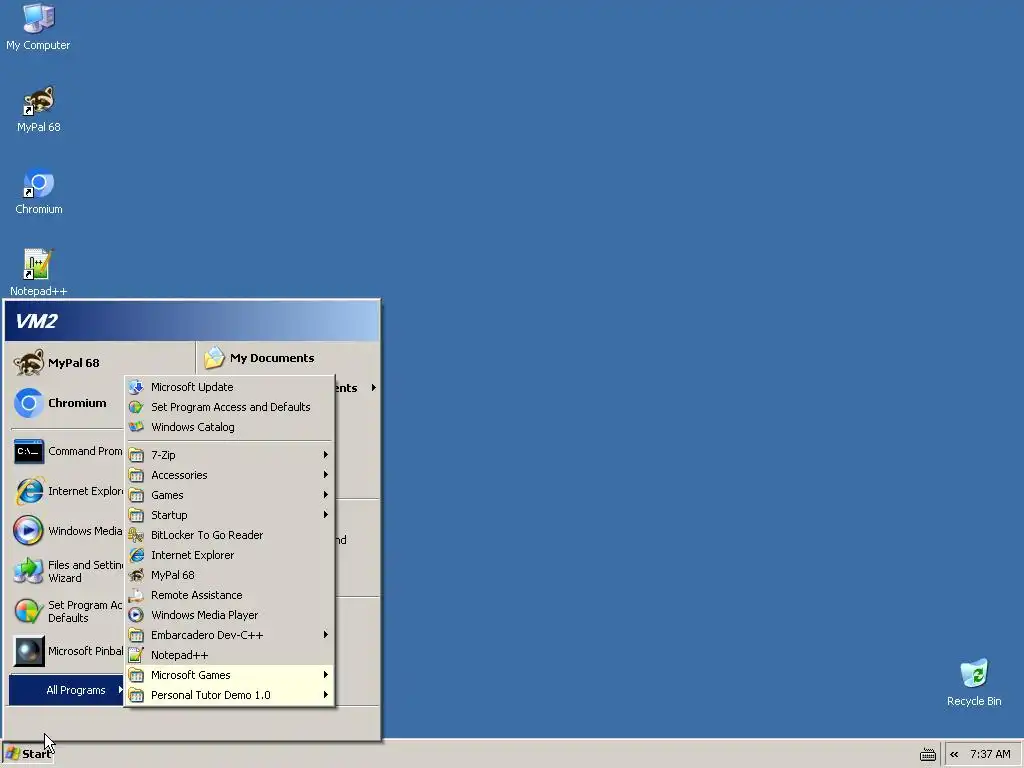Expand the Personal Tutor Demo 1.0 folder
This screenshot has width=1024, height=768.
tap(229, 695)
